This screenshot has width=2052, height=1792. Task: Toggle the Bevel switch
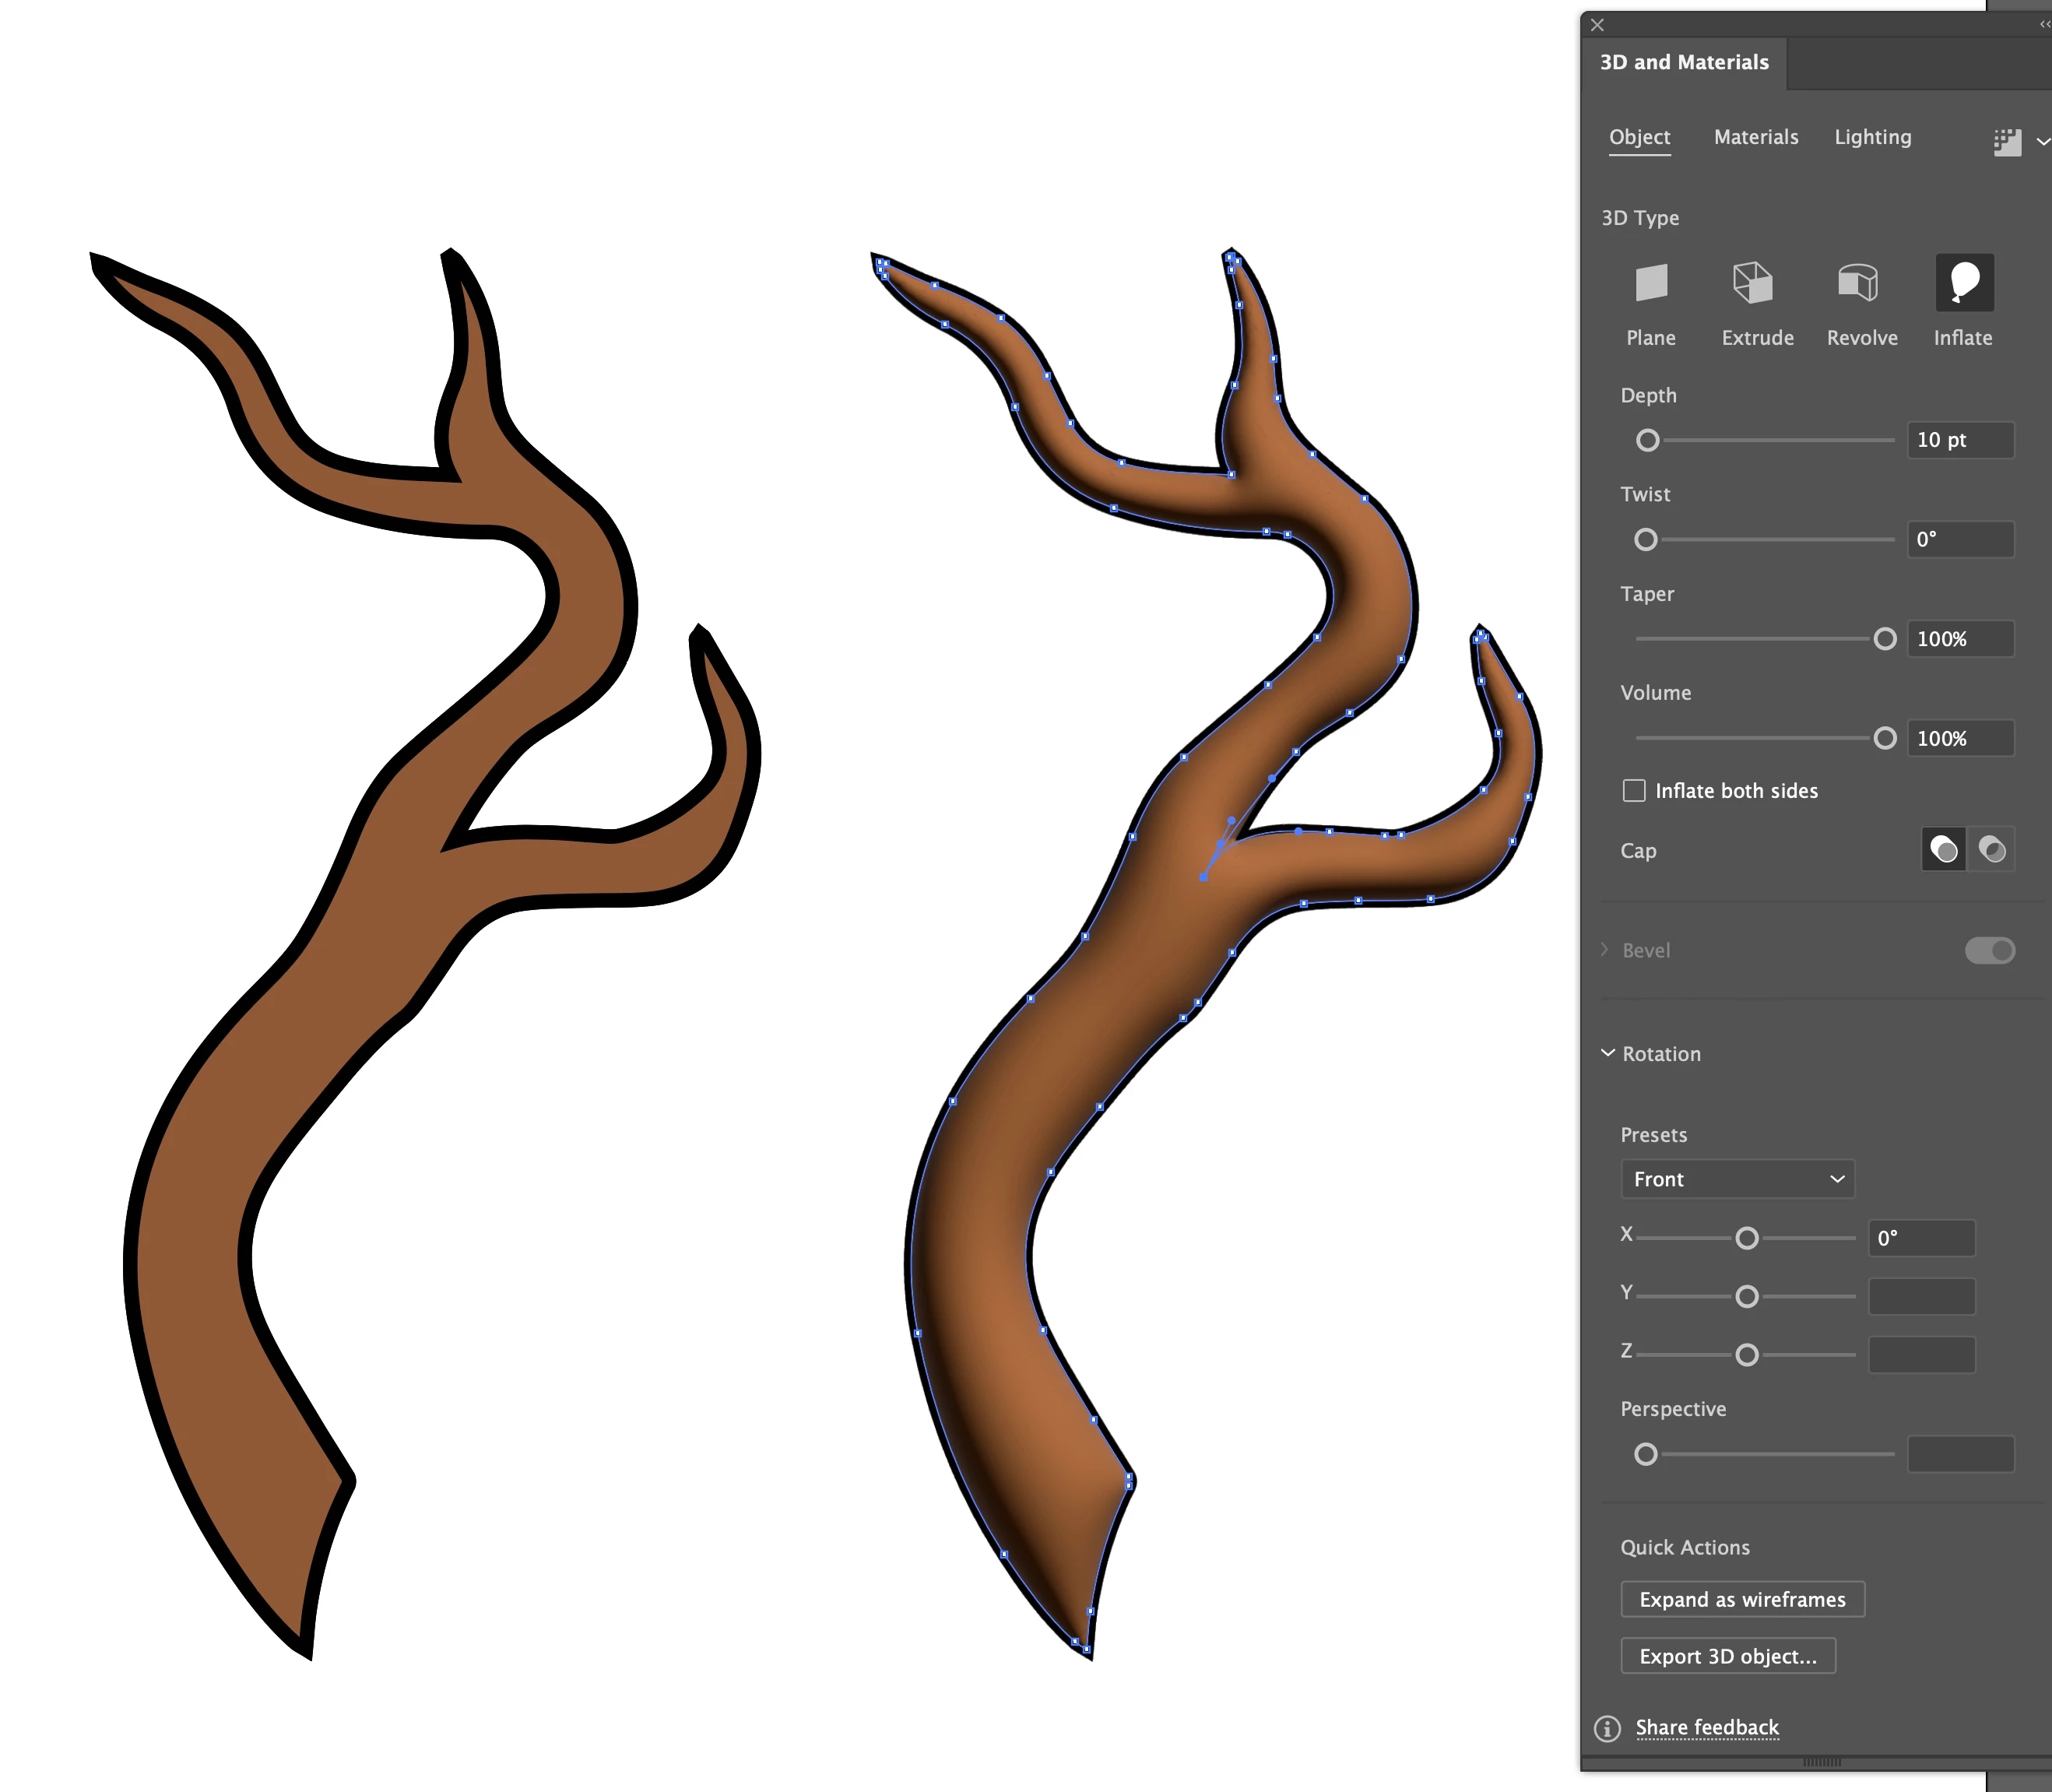pos(1989,950)
